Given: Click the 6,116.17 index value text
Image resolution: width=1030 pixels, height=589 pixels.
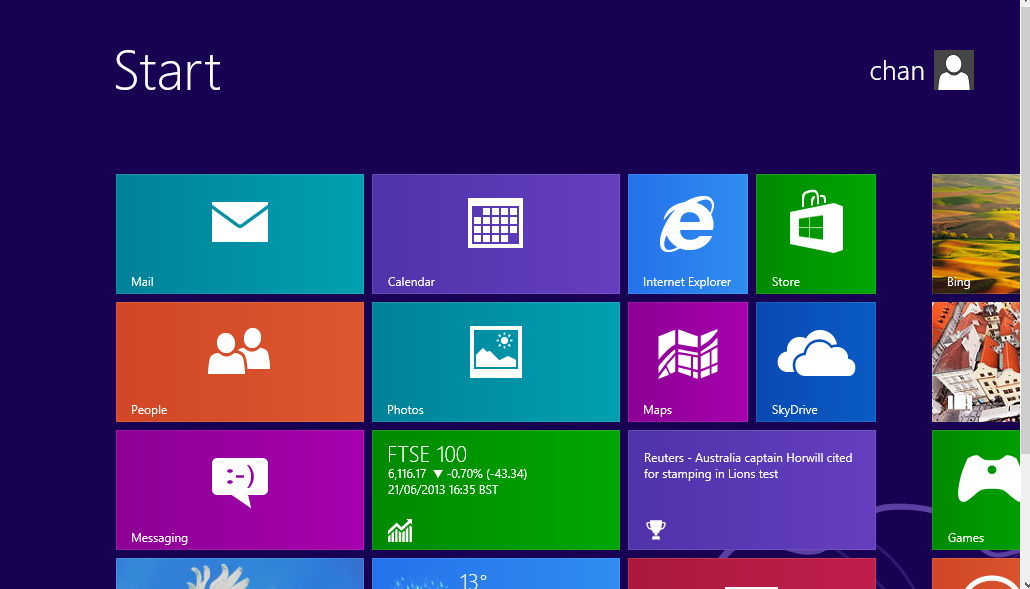Looking at the screenshot, I should [x=407, y=474].
